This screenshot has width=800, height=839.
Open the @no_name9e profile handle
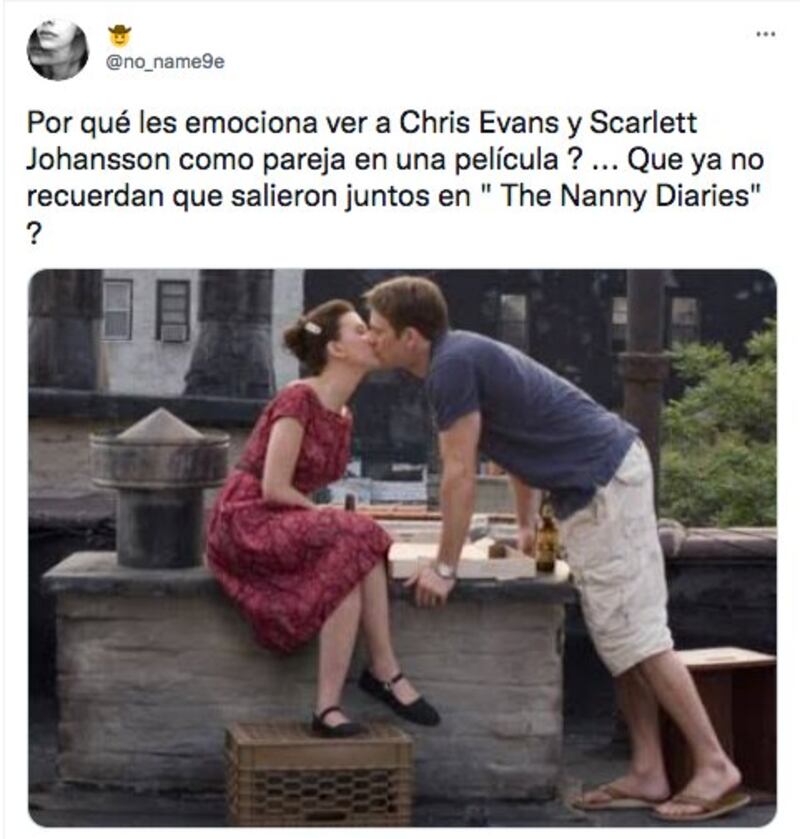click(x=165, y=62)
